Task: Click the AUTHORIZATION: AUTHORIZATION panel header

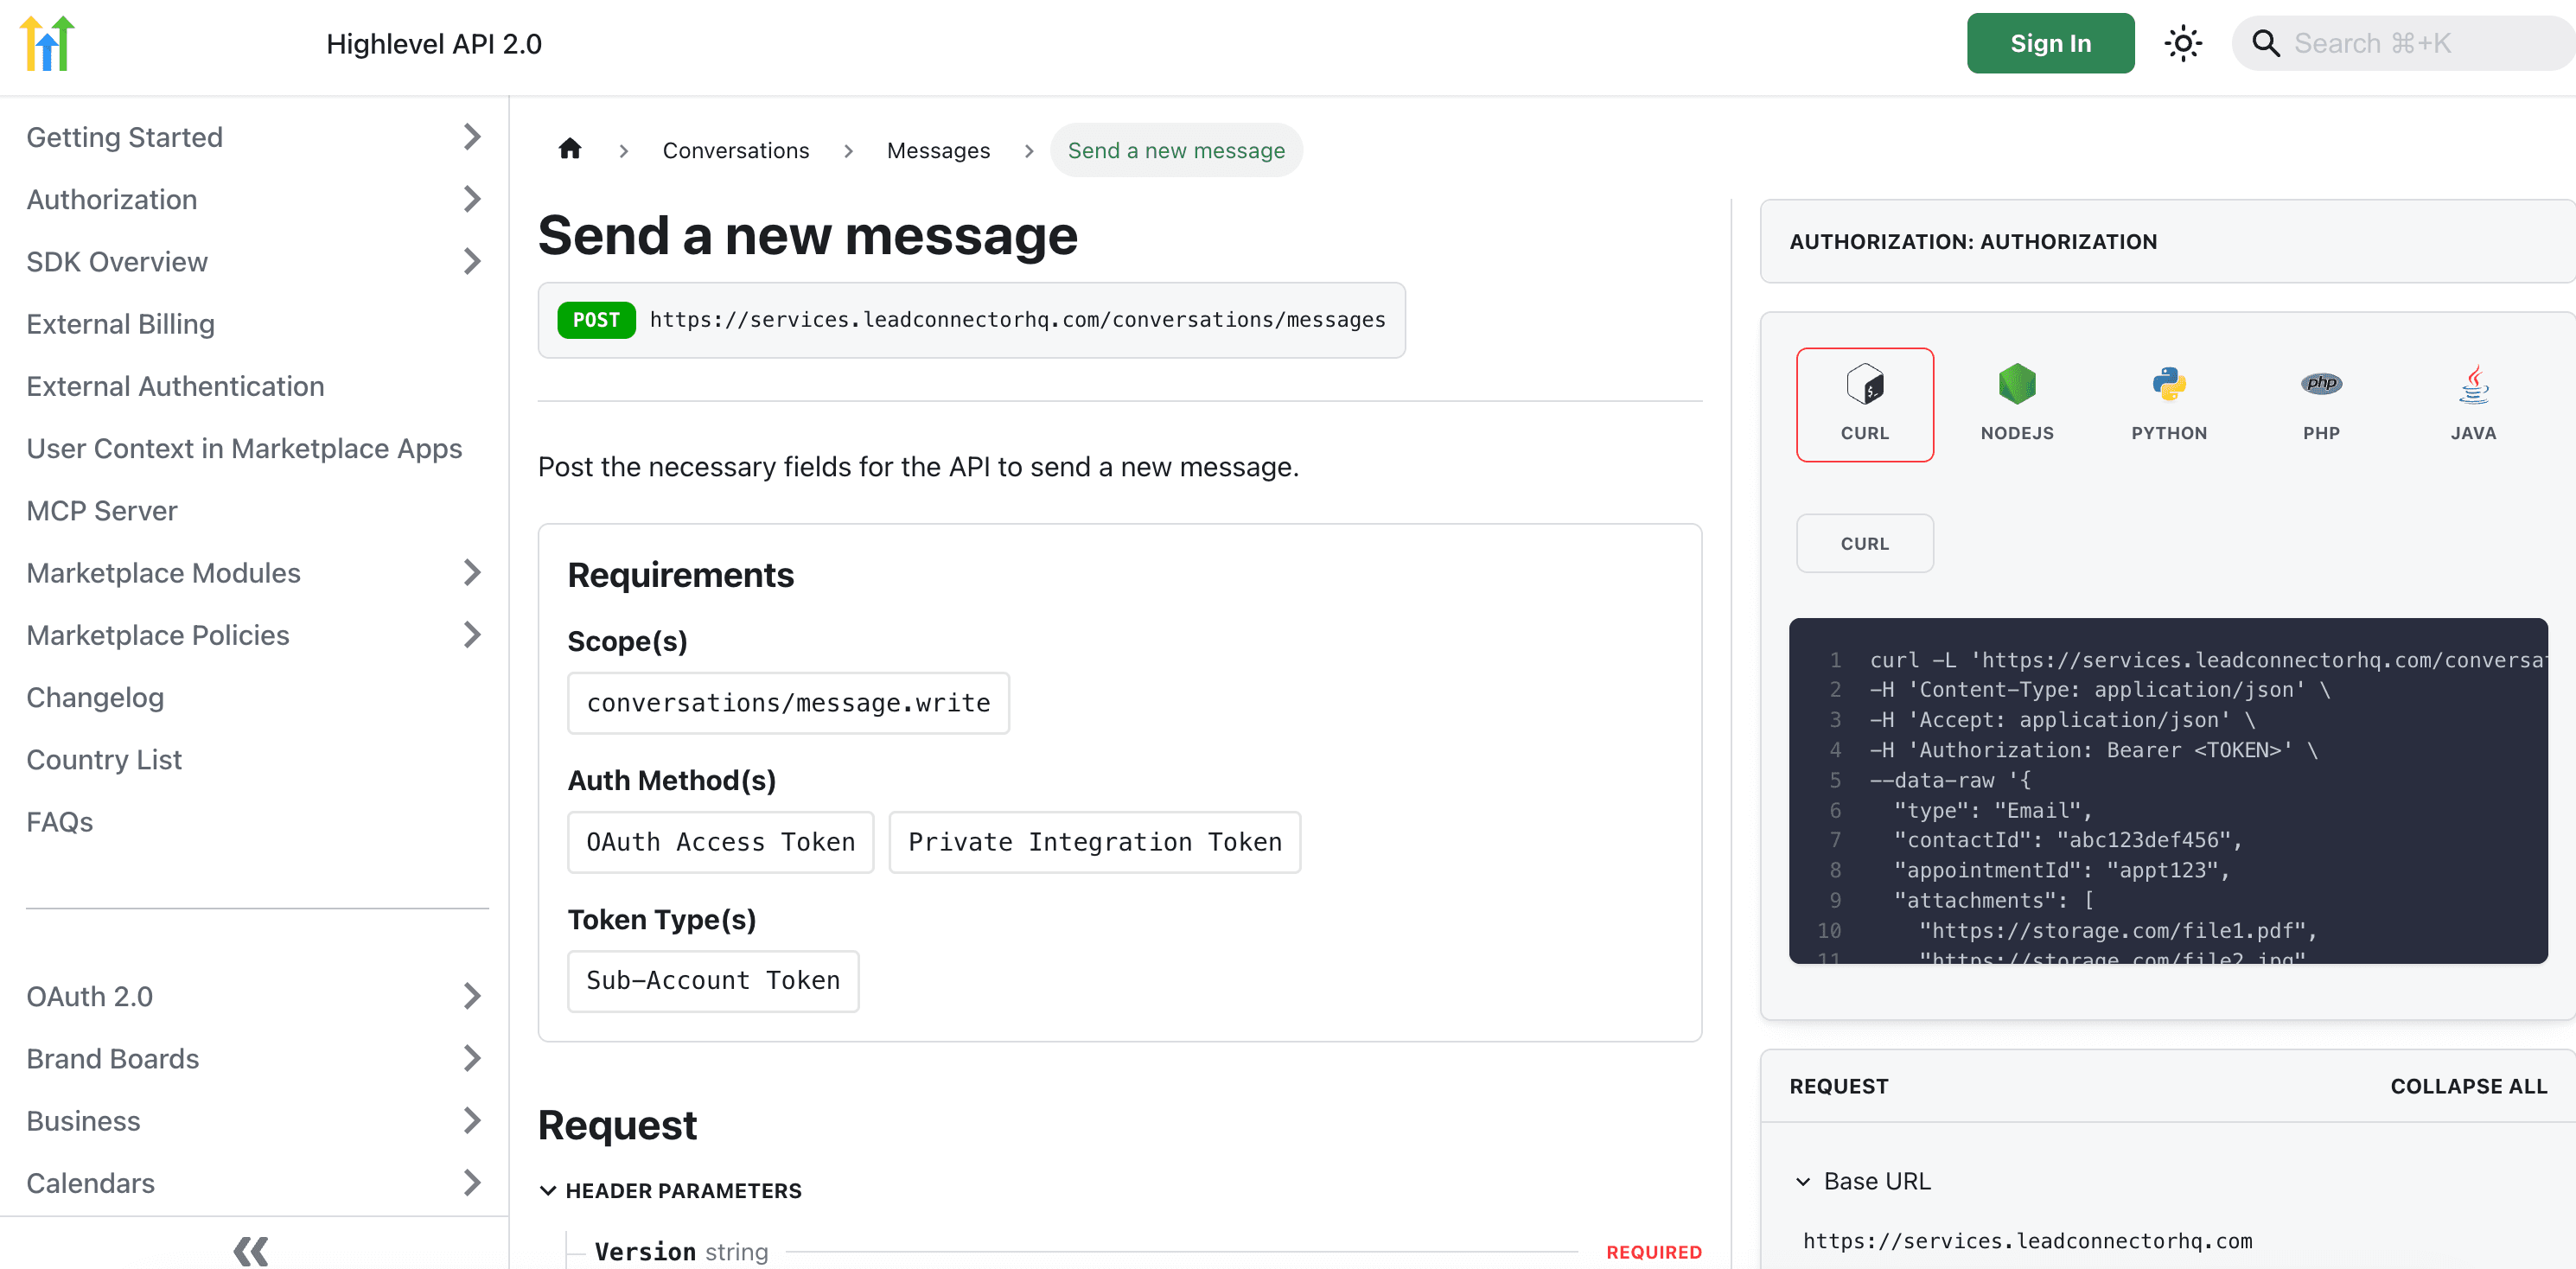Action: pos(2168,241)
